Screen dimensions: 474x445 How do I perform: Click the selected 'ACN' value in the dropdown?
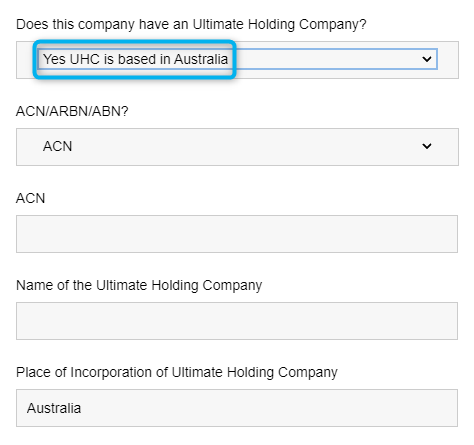tap(57, 146)
